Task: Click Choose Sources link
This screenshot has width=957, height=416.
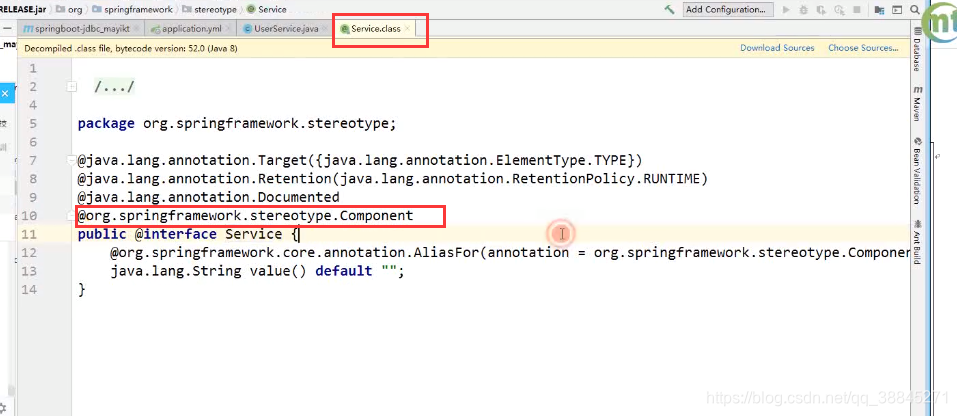Action: 863,48
